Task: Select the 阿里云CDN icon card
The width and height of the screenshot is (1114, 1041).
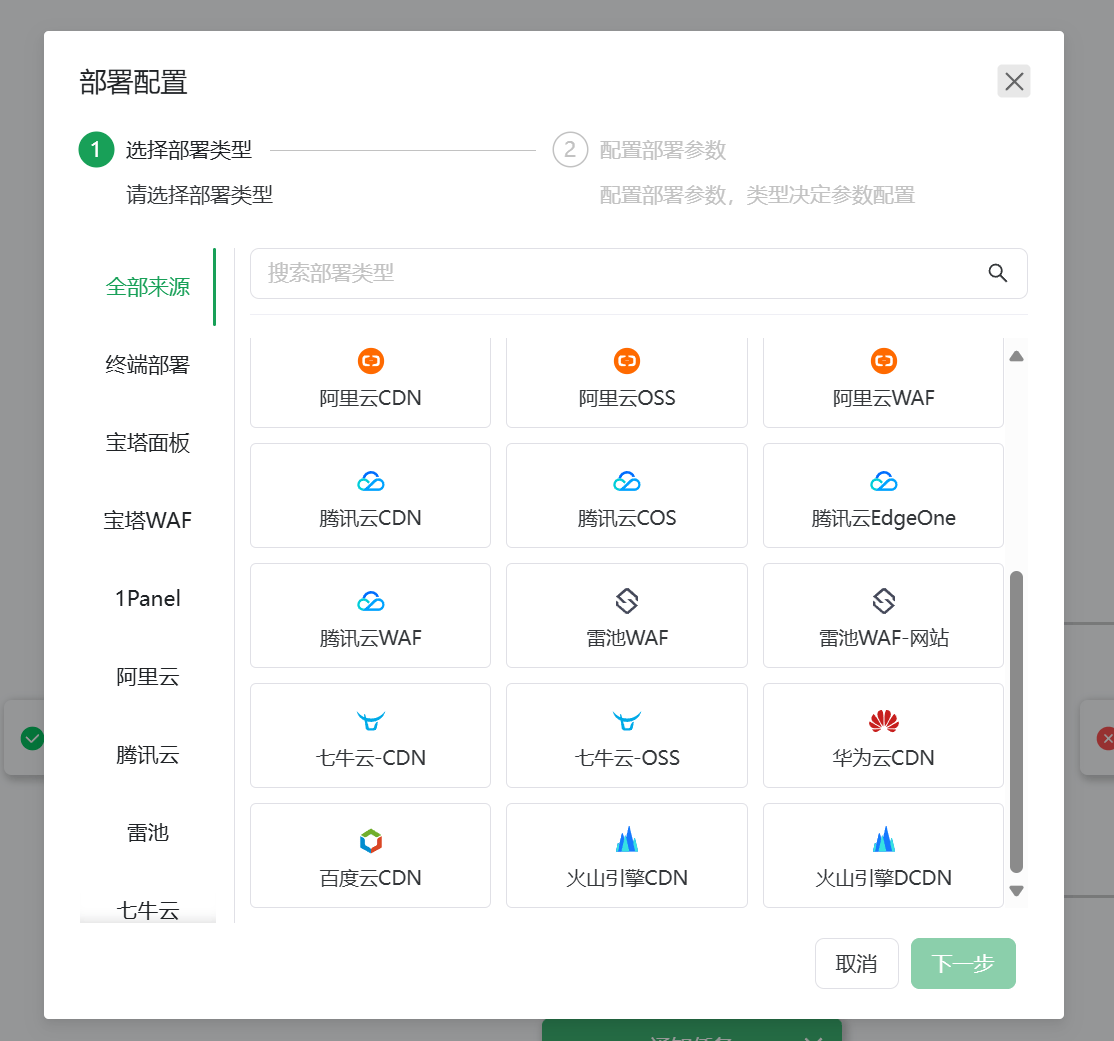Action: pyautogui.click(x=370, y=361)
